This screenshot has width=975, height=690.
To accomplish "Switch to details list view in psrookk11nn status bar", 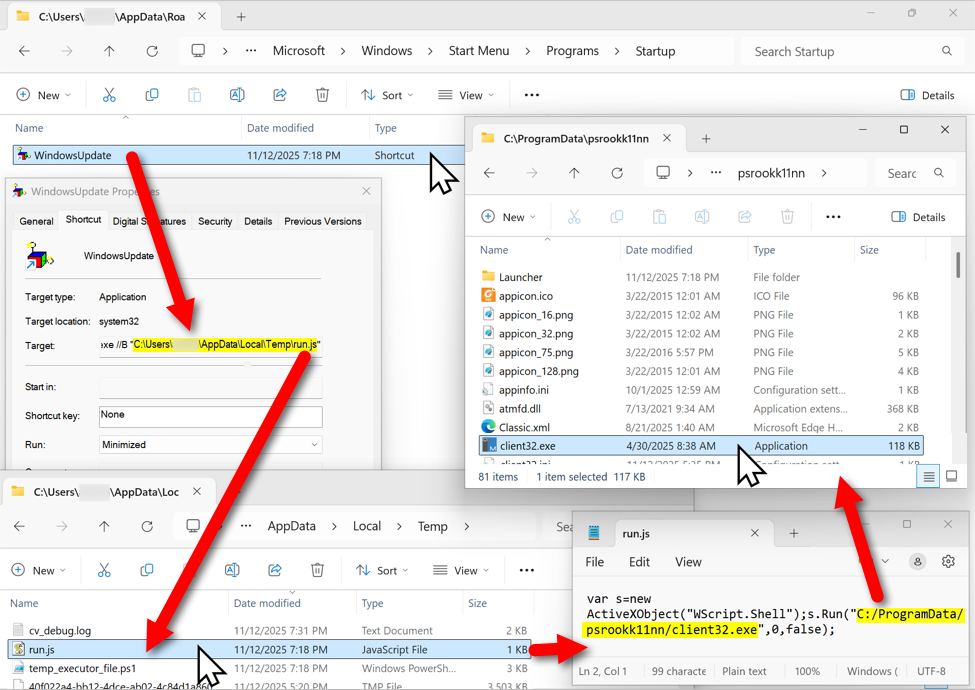I will [x=929, y=477].
